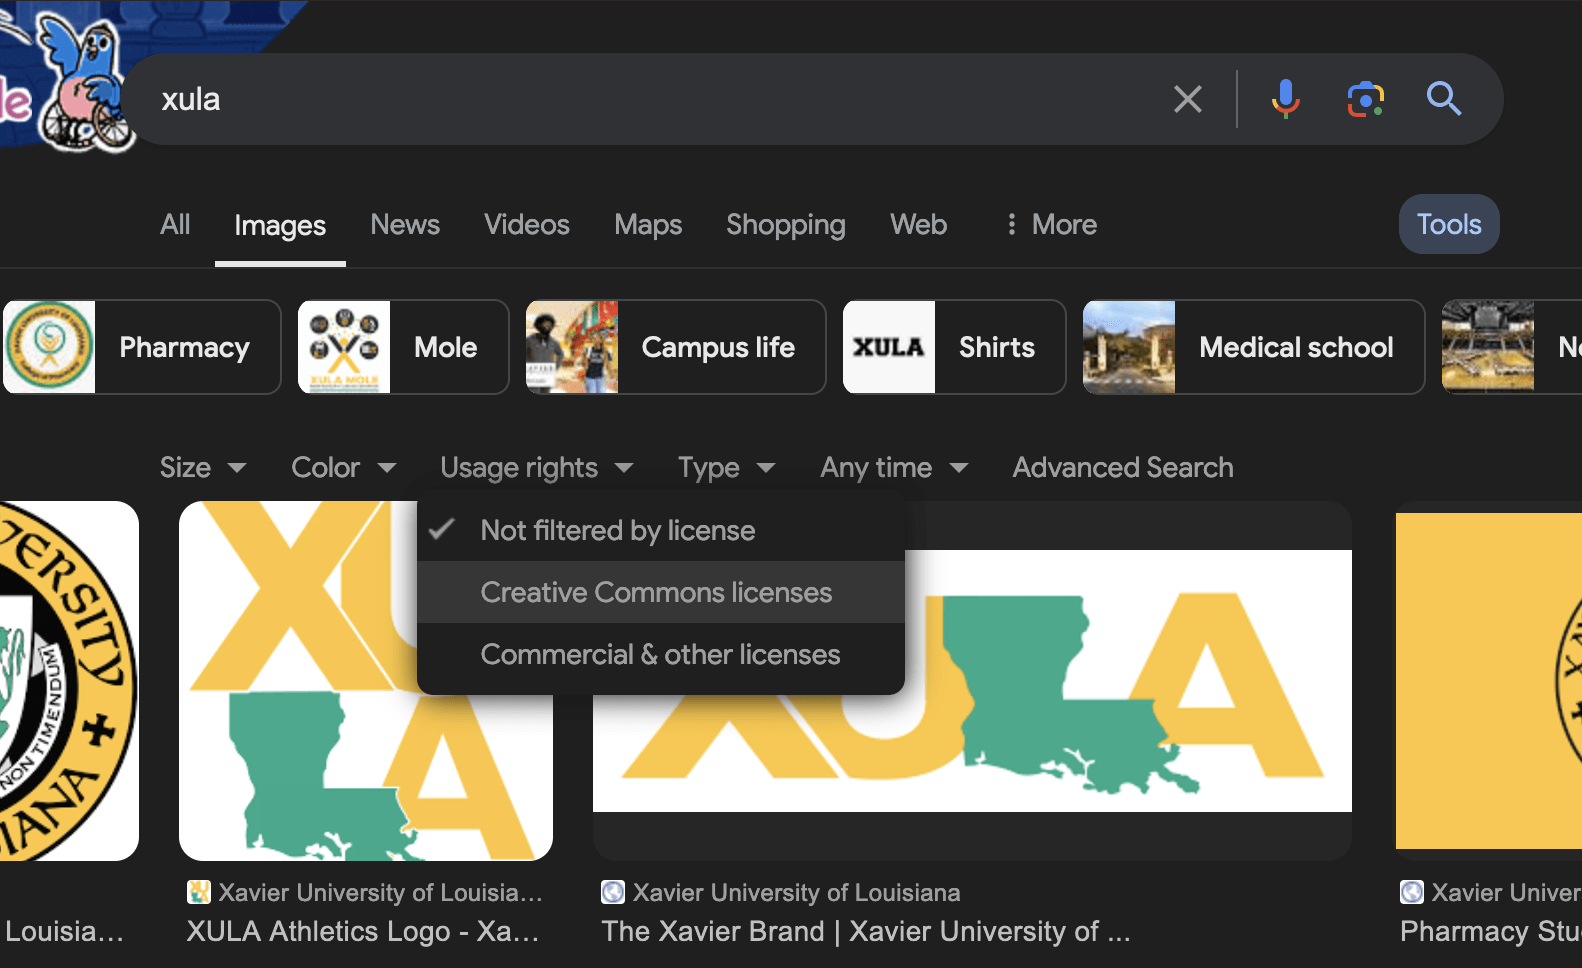Viewport: 1582px width, 968px height.
Task: Expand the Size filter dropdown
Action: (x=203, y=467)
